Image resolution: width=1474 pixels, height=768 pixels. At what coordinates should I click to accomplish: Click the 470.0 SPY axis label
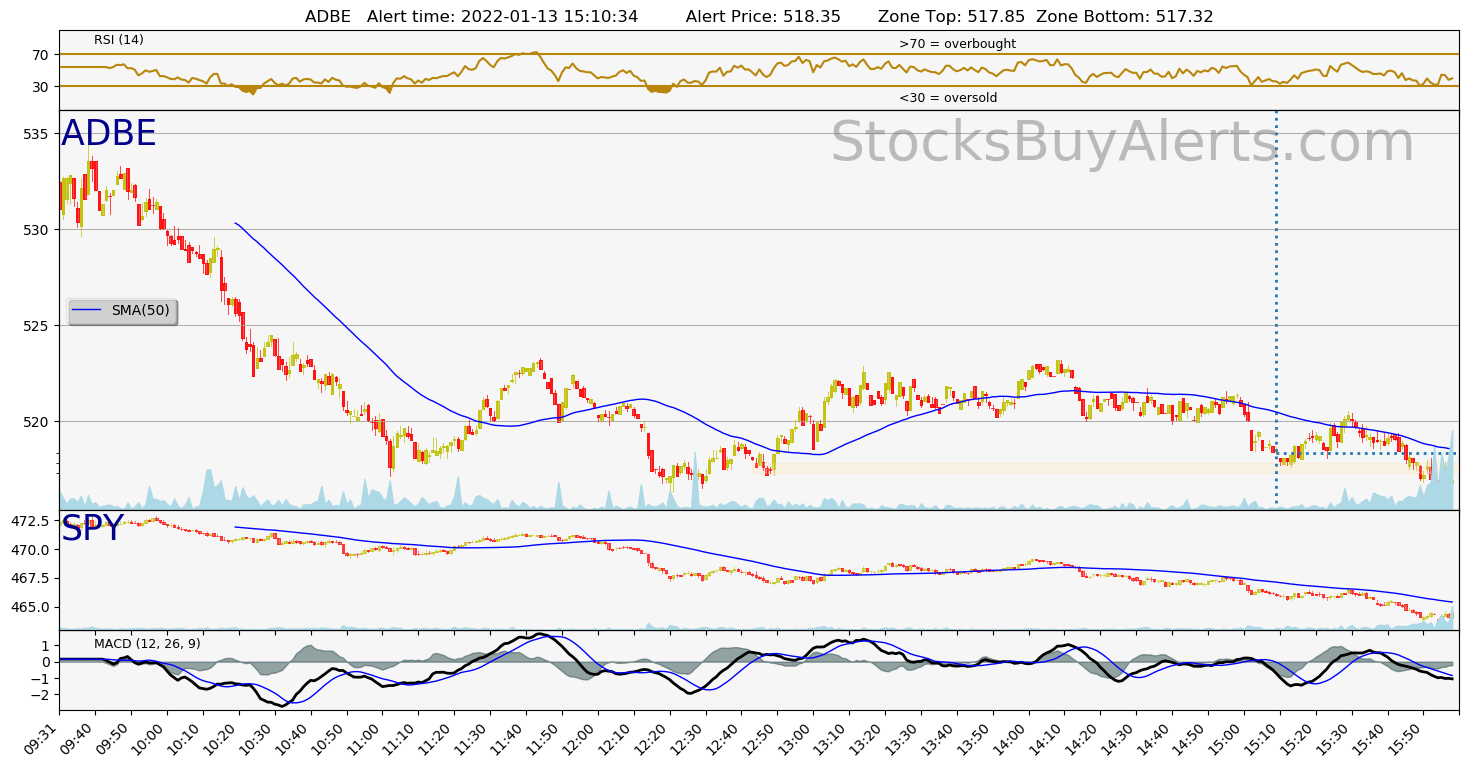click(32, 550)
